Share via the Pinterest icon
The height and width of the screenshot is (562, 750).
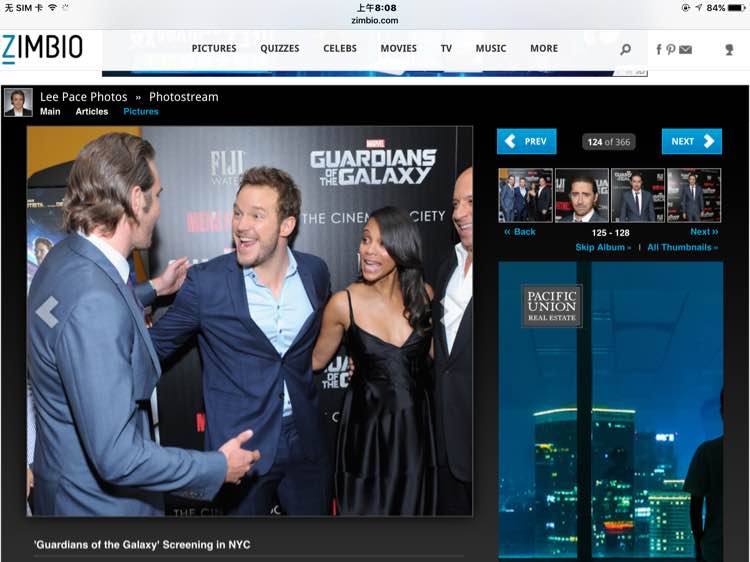click(x=671, y=49)
